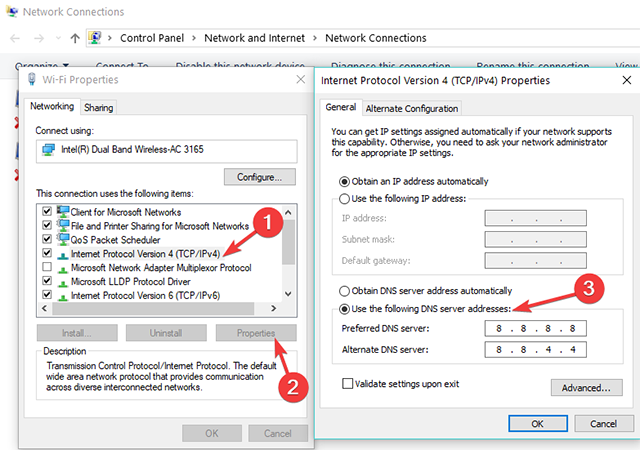Expand chevron after Control Panel breadcrumb
Screen dimensions: 640x450
tap(194, 38)
